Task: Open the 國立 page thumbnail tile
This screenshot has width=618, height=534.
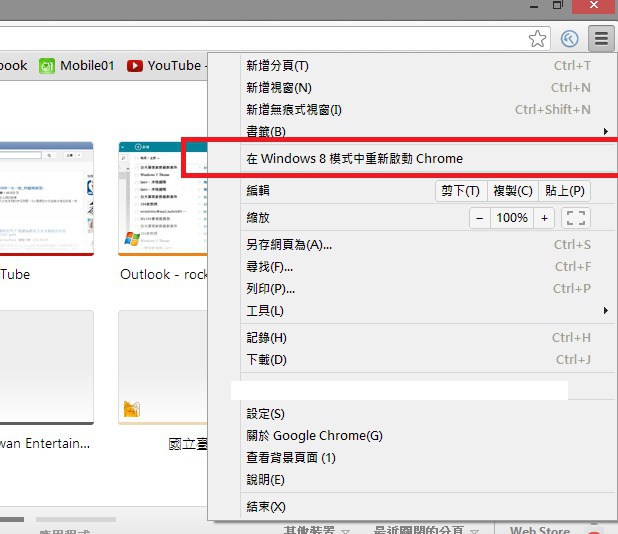Action: (x=163, y=368)
